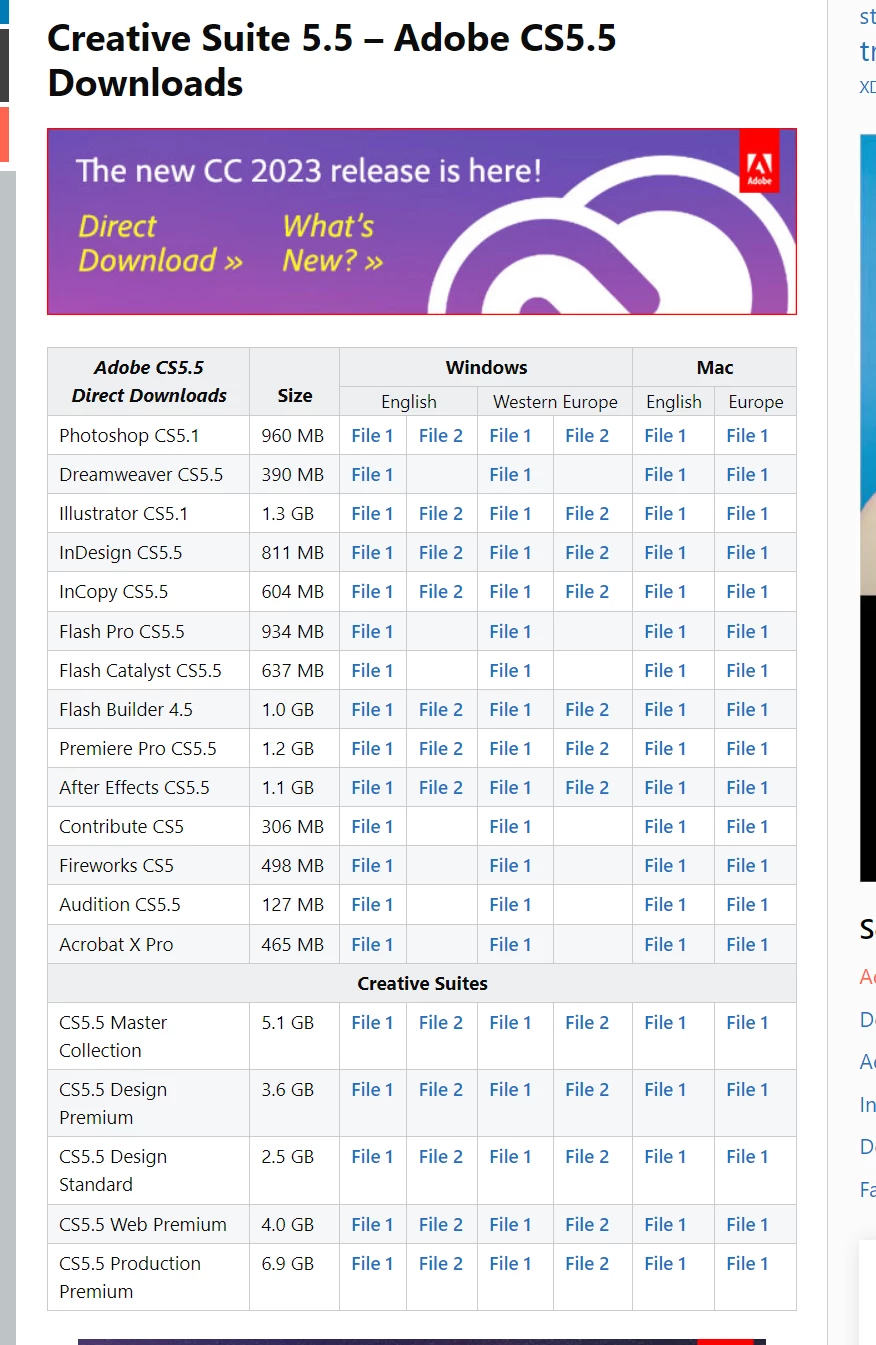The width and height of the screenshot is (876, 1345).
Task: Select the 127 MB size cell
Action: 295,904
